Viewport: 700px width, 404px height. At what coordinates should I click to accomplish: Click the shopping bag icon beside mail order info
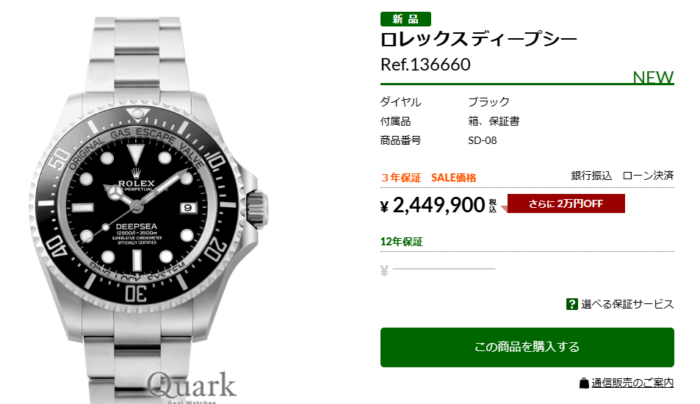coord(584,383)
